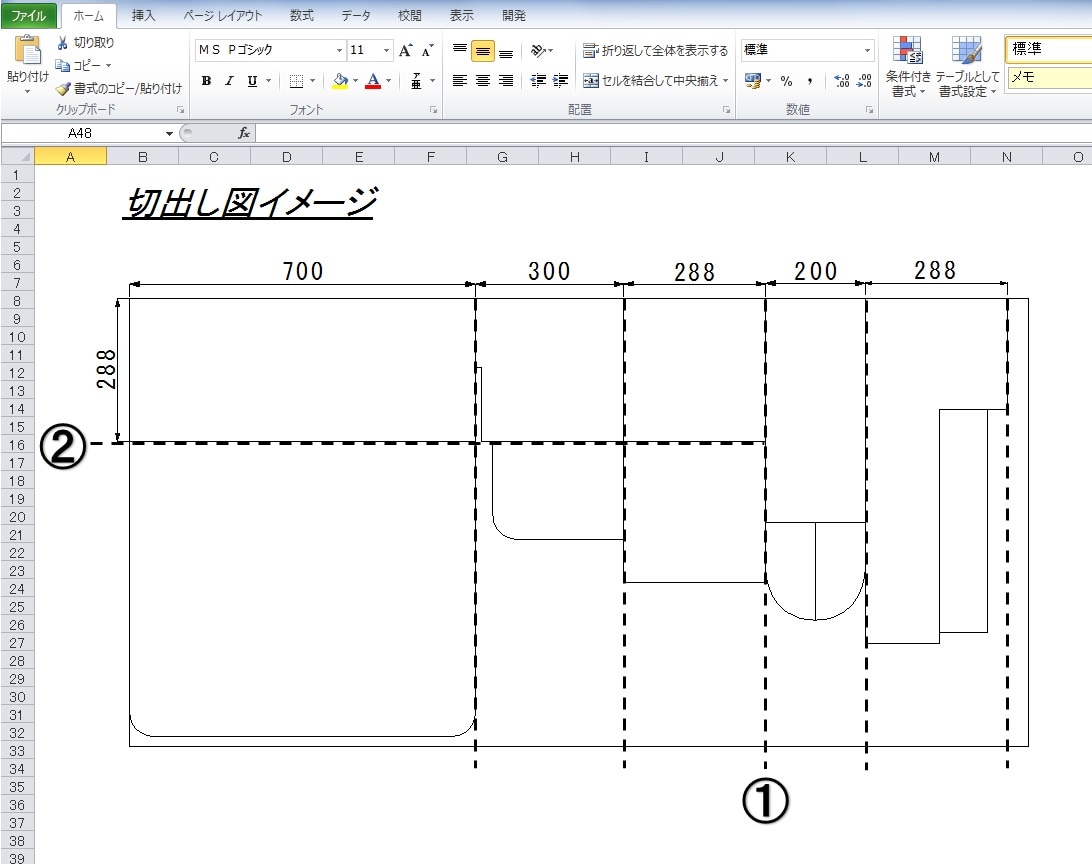1092x864 pixels.
Task: Click into the formula bar
Action: (673, 133)
